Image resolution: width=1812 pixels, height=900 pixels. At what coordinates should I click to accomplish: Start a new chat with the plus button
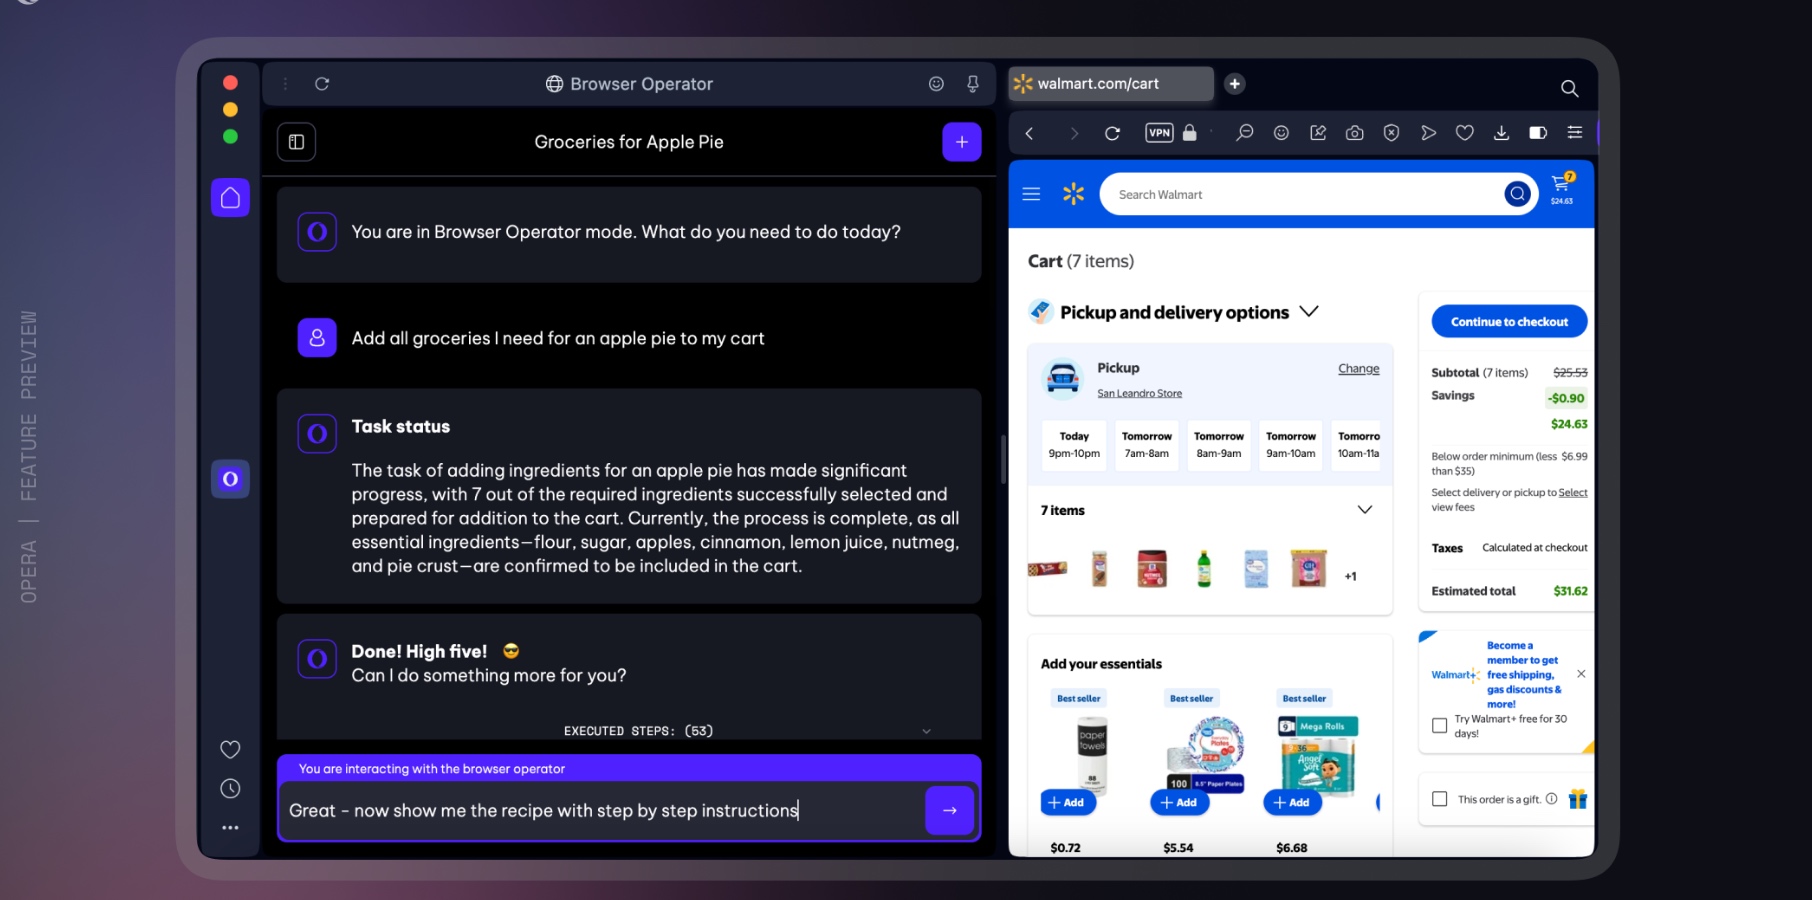[x=961, y=142]
